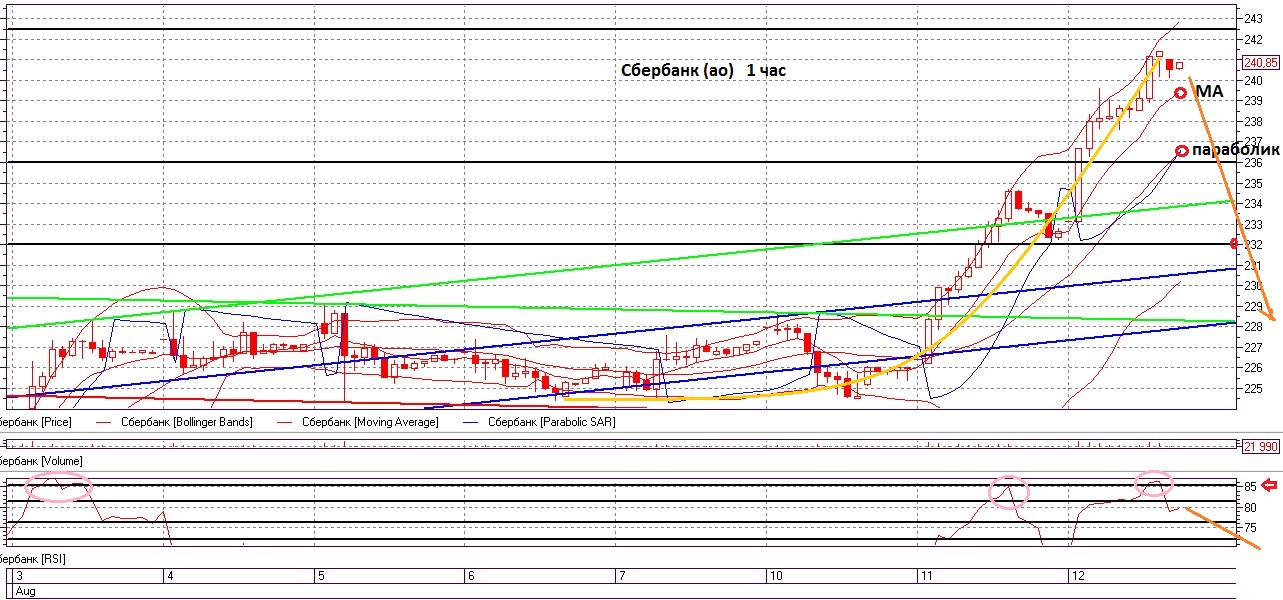Click the 230 price axis label
Viewport: 1283px width, 600px height.
coord(1254,285)
